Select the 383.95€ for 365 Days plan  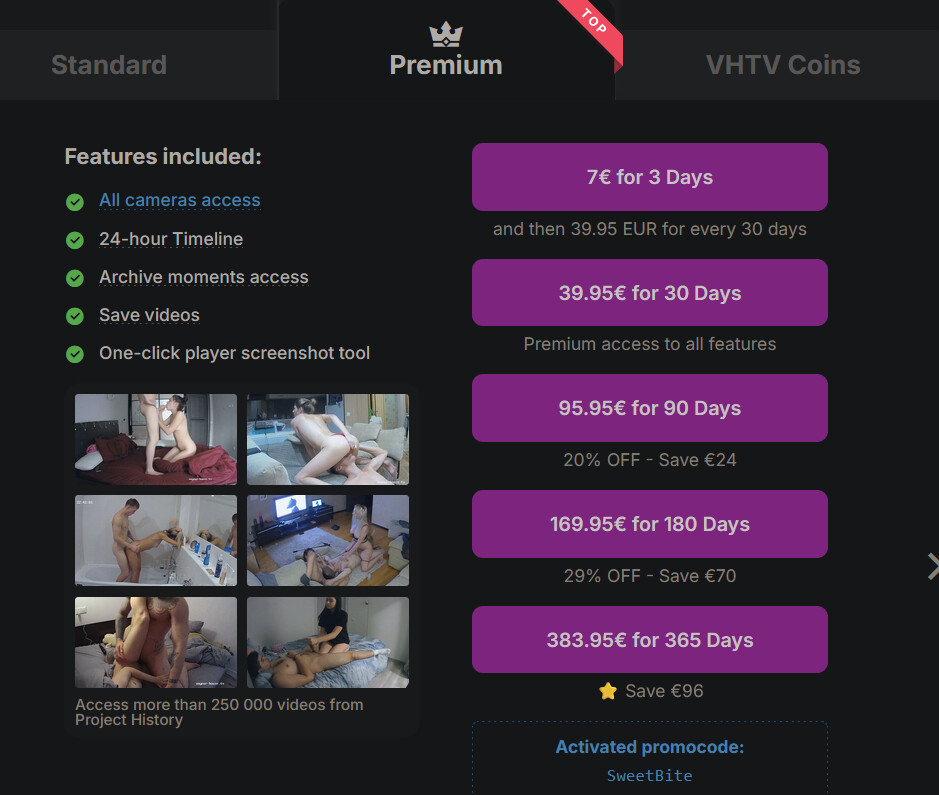click(650, 640)
